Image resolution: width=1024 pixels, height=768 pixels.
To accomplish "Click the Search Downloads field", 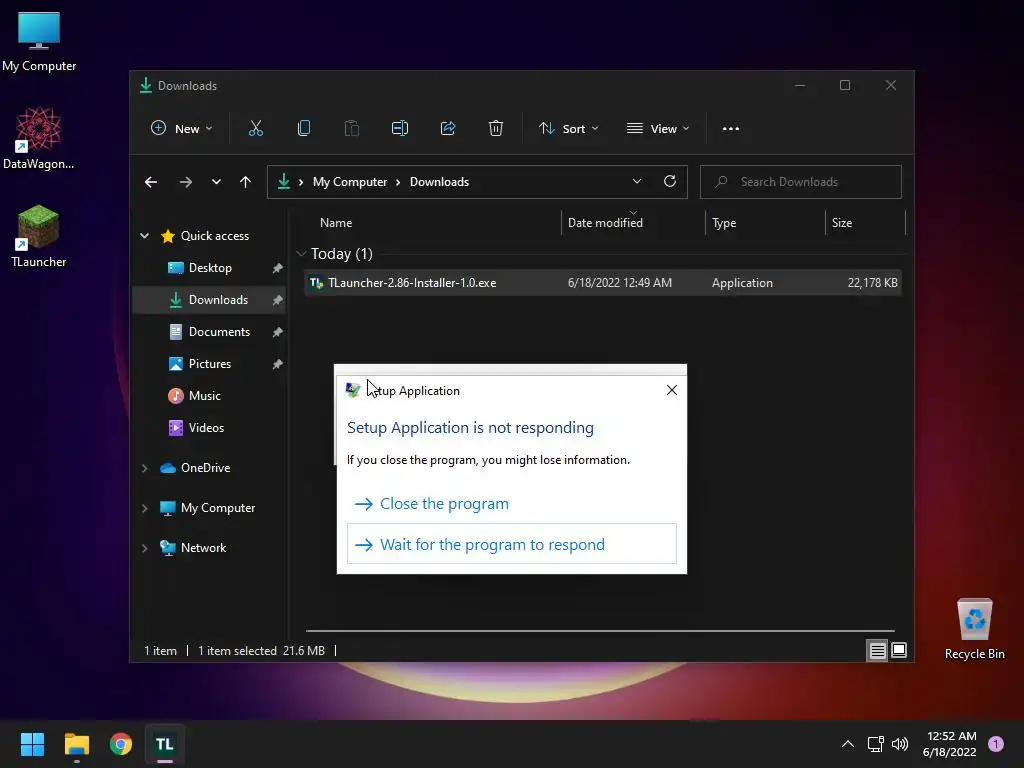I will click(801, 182).
